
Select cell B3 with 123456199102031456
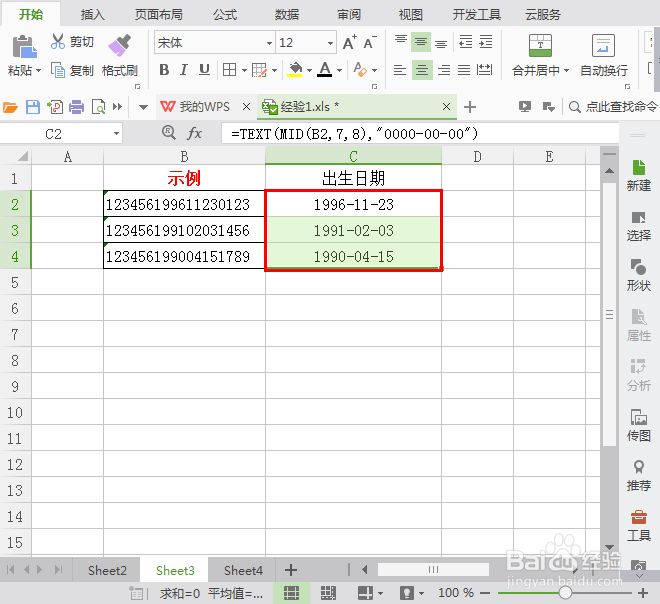(184, 230)
